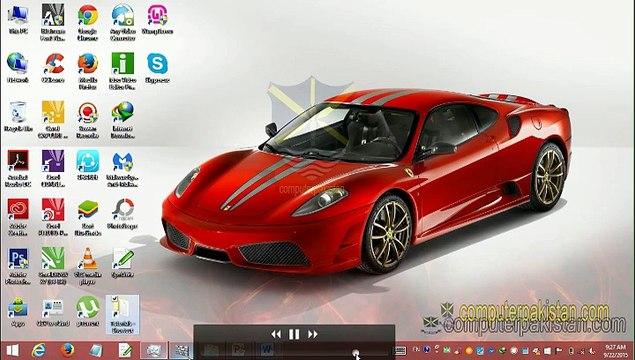This screenshot has width=635, height=360.
Task: Open the green 'i' video editor shortcut
Action: (x=122, y=71)
